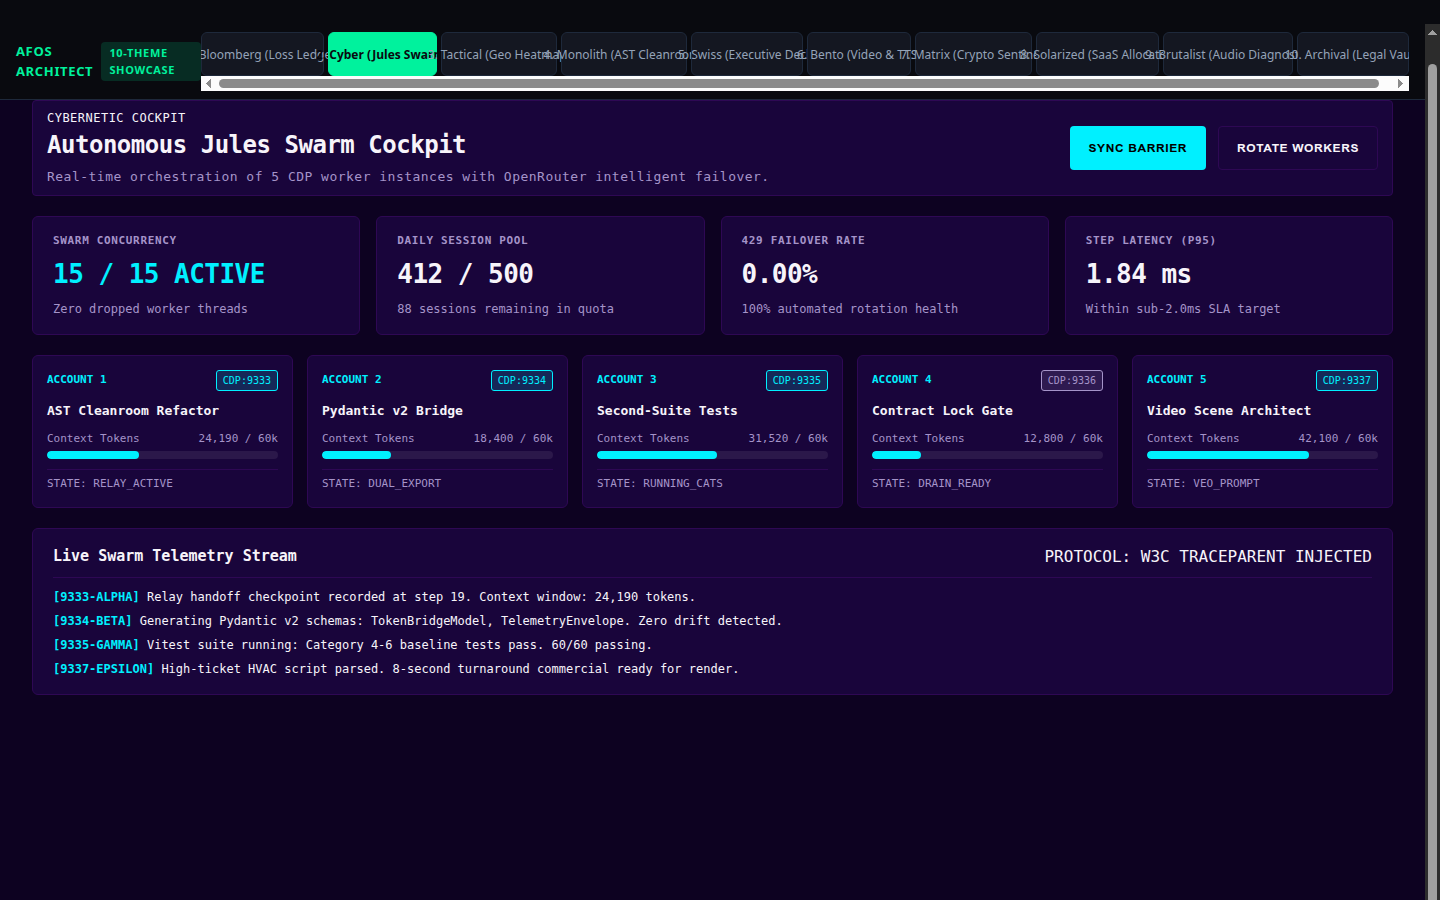Screen dimensions: 1440x900
Task: Click PROTOCOL: W3C TRACEPARENT INJECTED text
Action: click(x=1208, y=556)
